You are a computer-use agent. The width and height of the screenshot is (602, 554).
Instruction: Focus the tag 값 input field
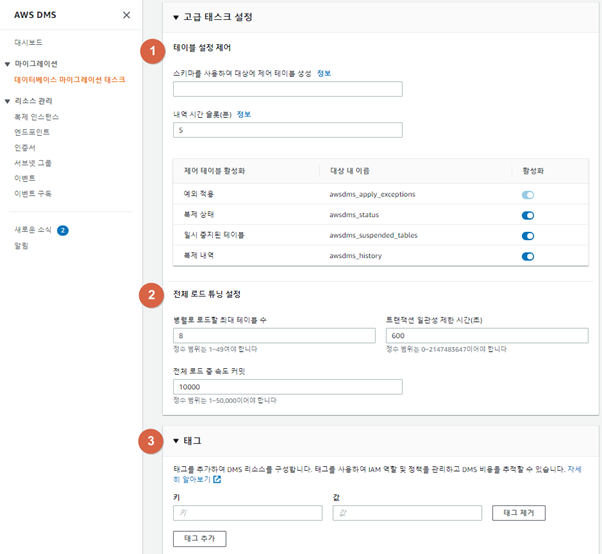407,513
